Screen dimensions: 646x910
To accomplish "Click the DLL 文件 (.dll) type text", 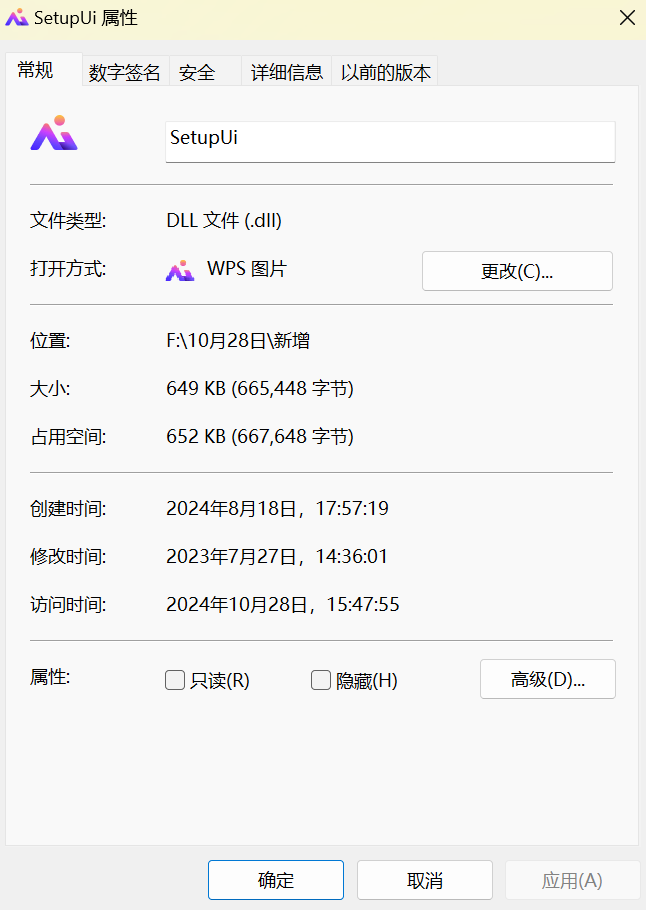I will [224, 221].
